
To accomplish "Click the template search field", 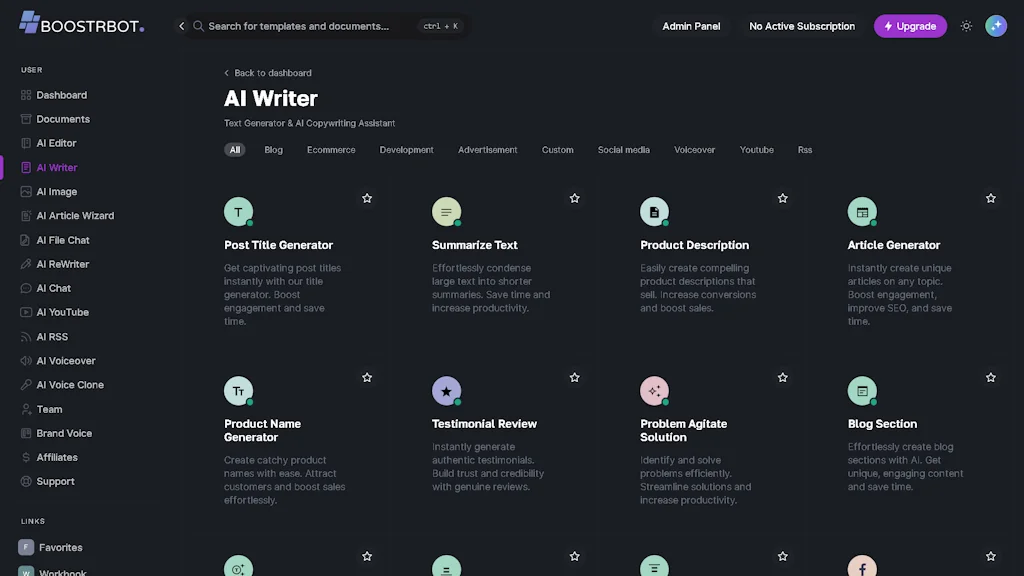I will coord(300,26).
